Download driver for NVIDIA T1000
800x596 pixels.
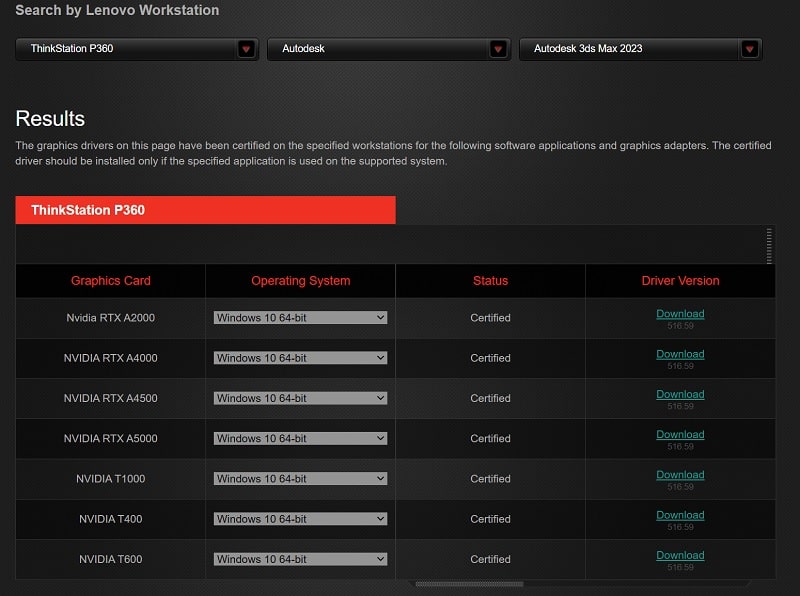point(680,475)
